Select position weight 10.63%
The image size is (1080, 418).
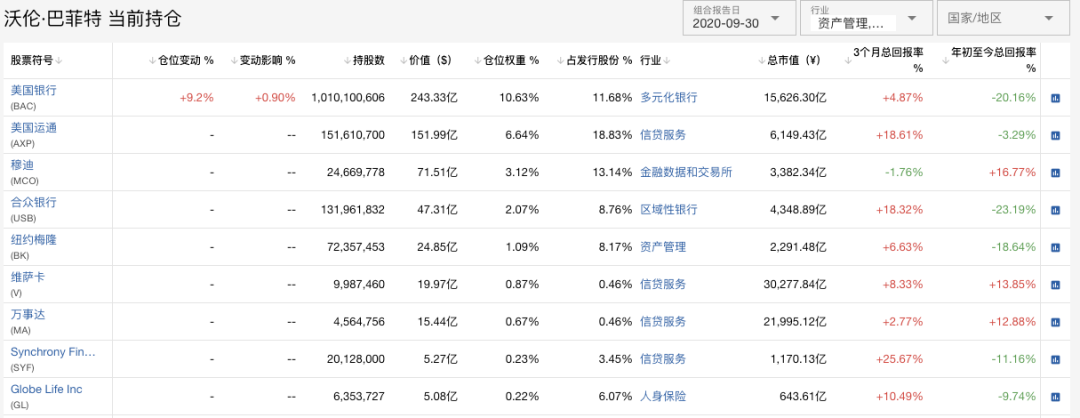[521, 98]
